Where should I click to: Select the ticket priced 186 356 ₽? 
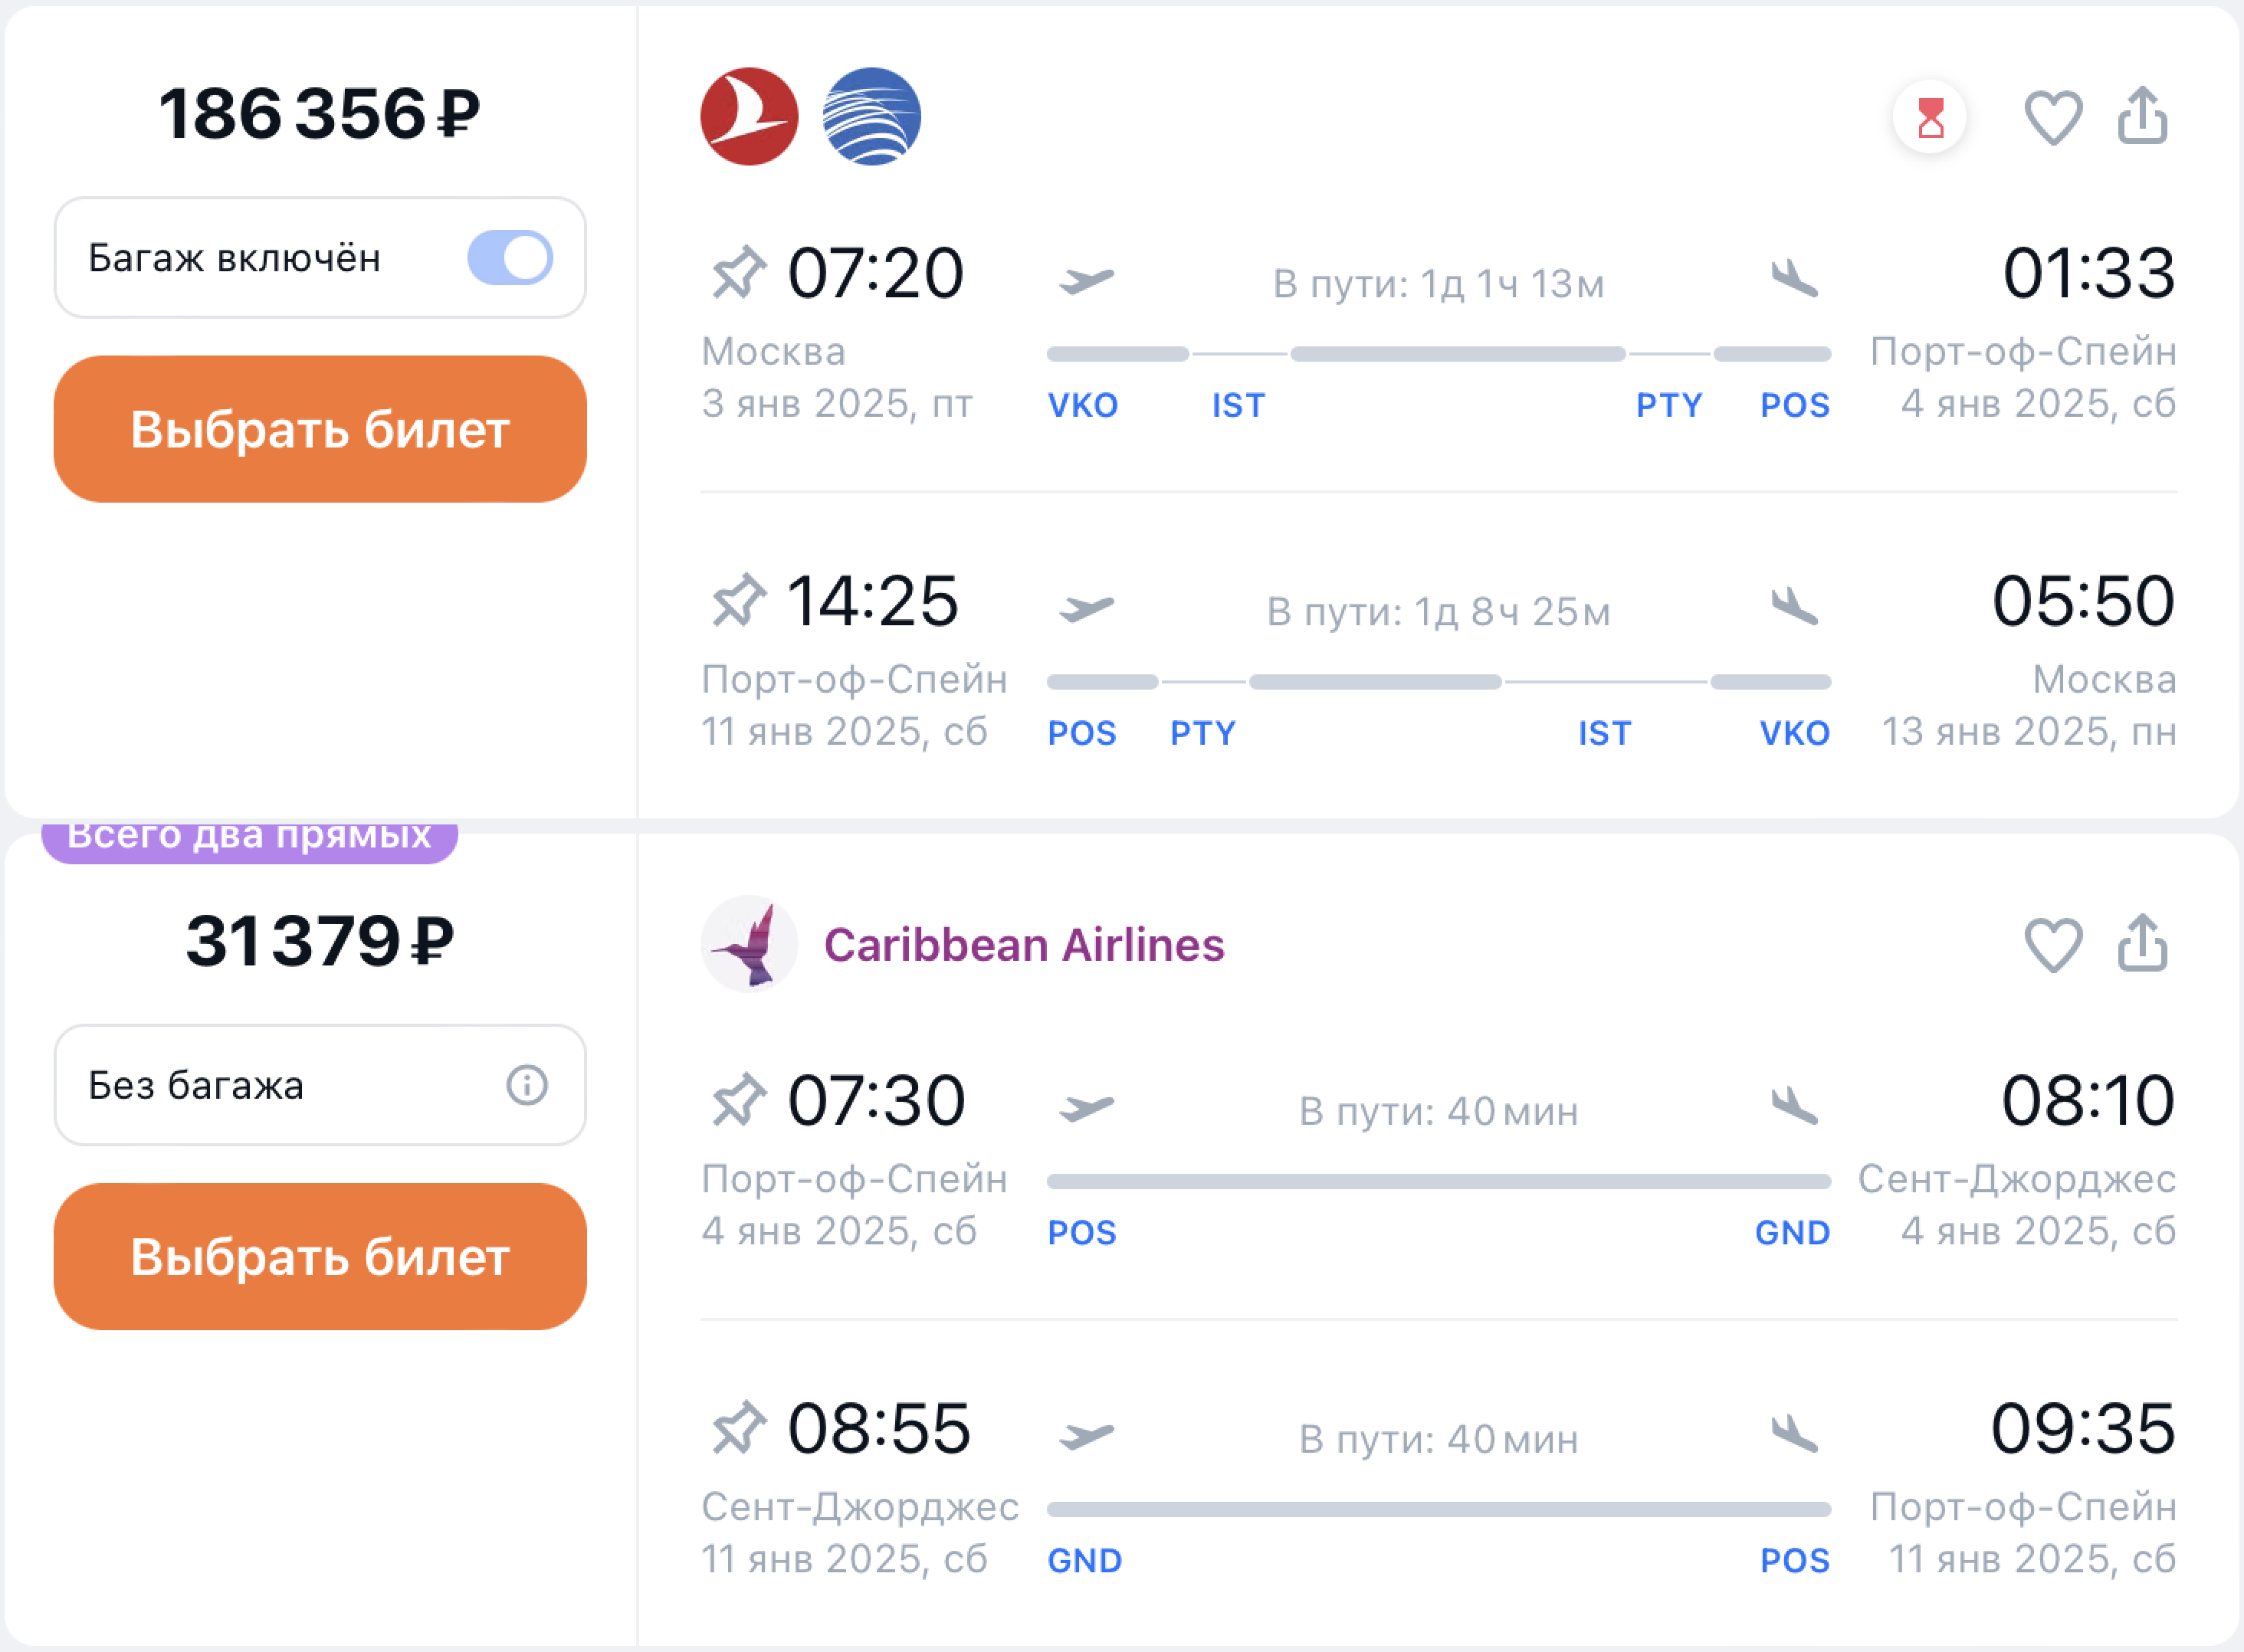(x=320, y=429)
